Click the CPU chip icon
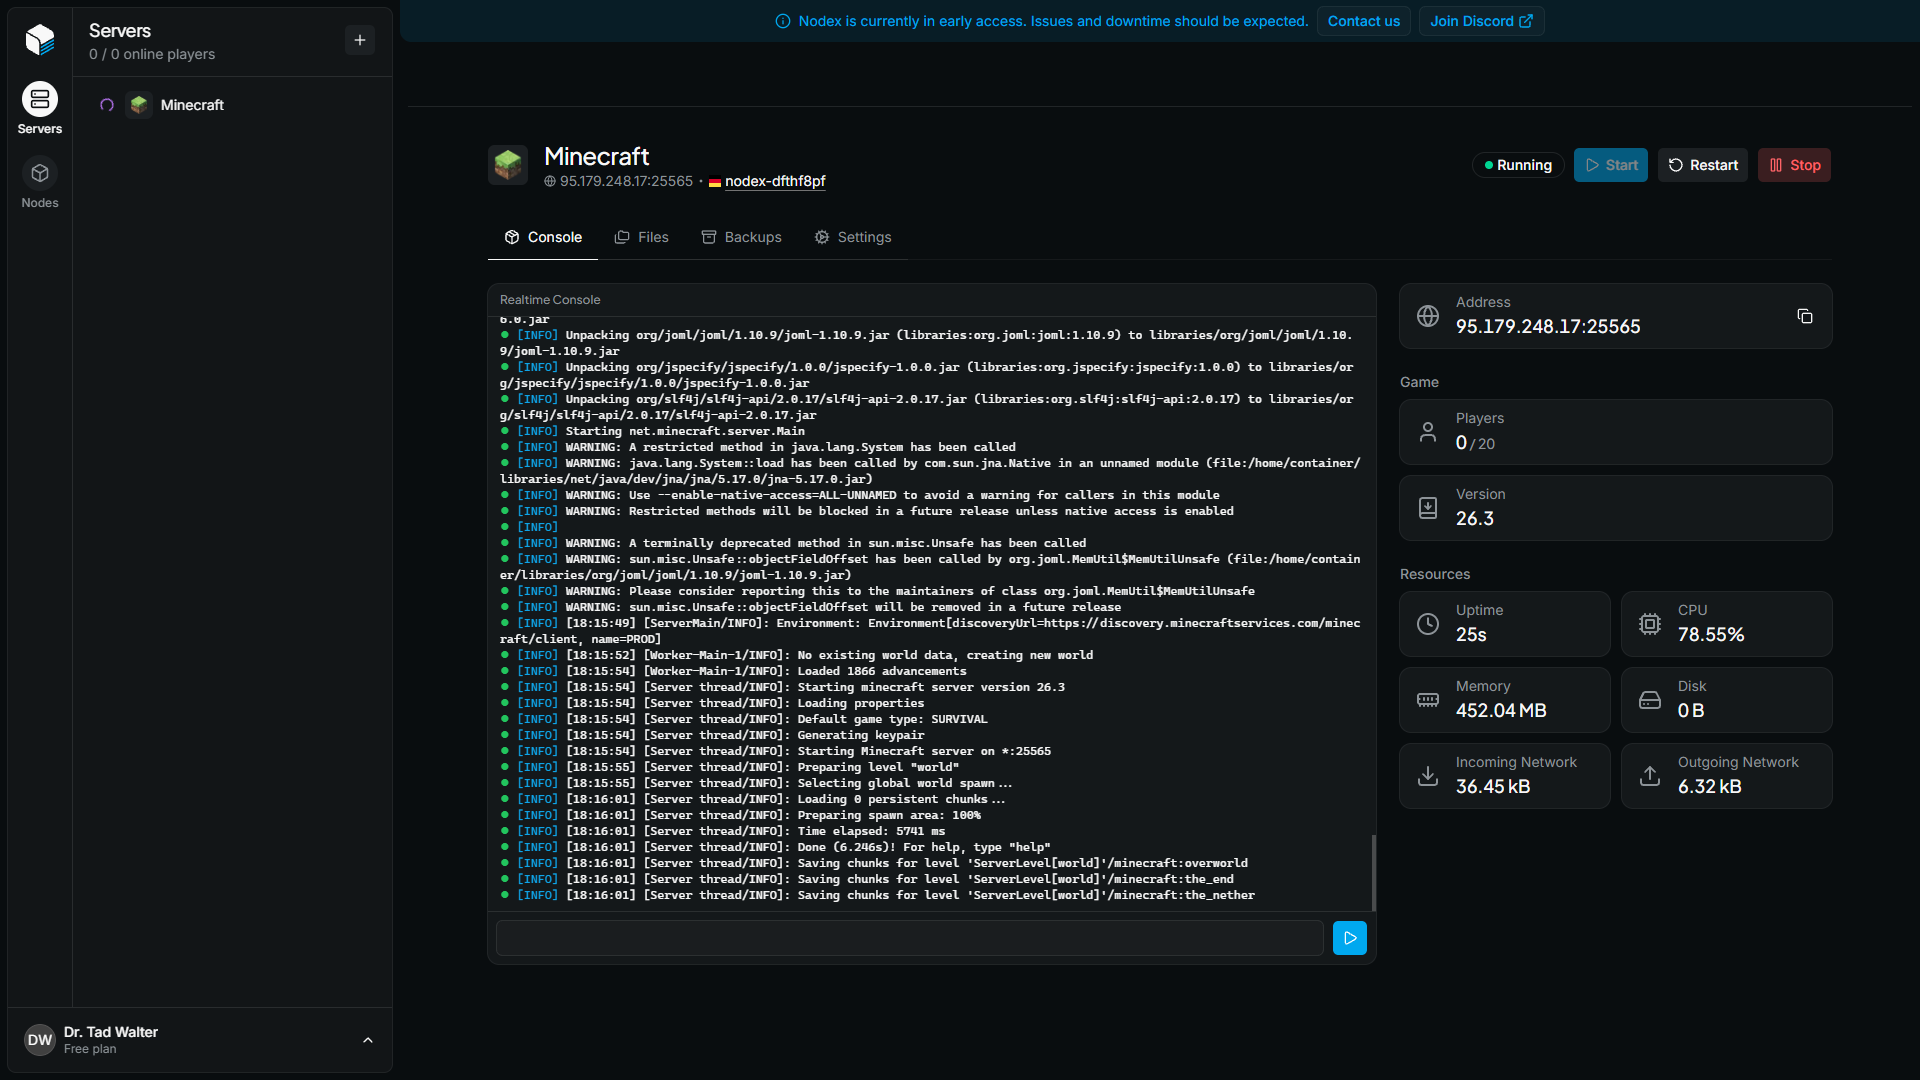The image size is (1920, 1080). pyautogui.click(x=1650, y=624)
